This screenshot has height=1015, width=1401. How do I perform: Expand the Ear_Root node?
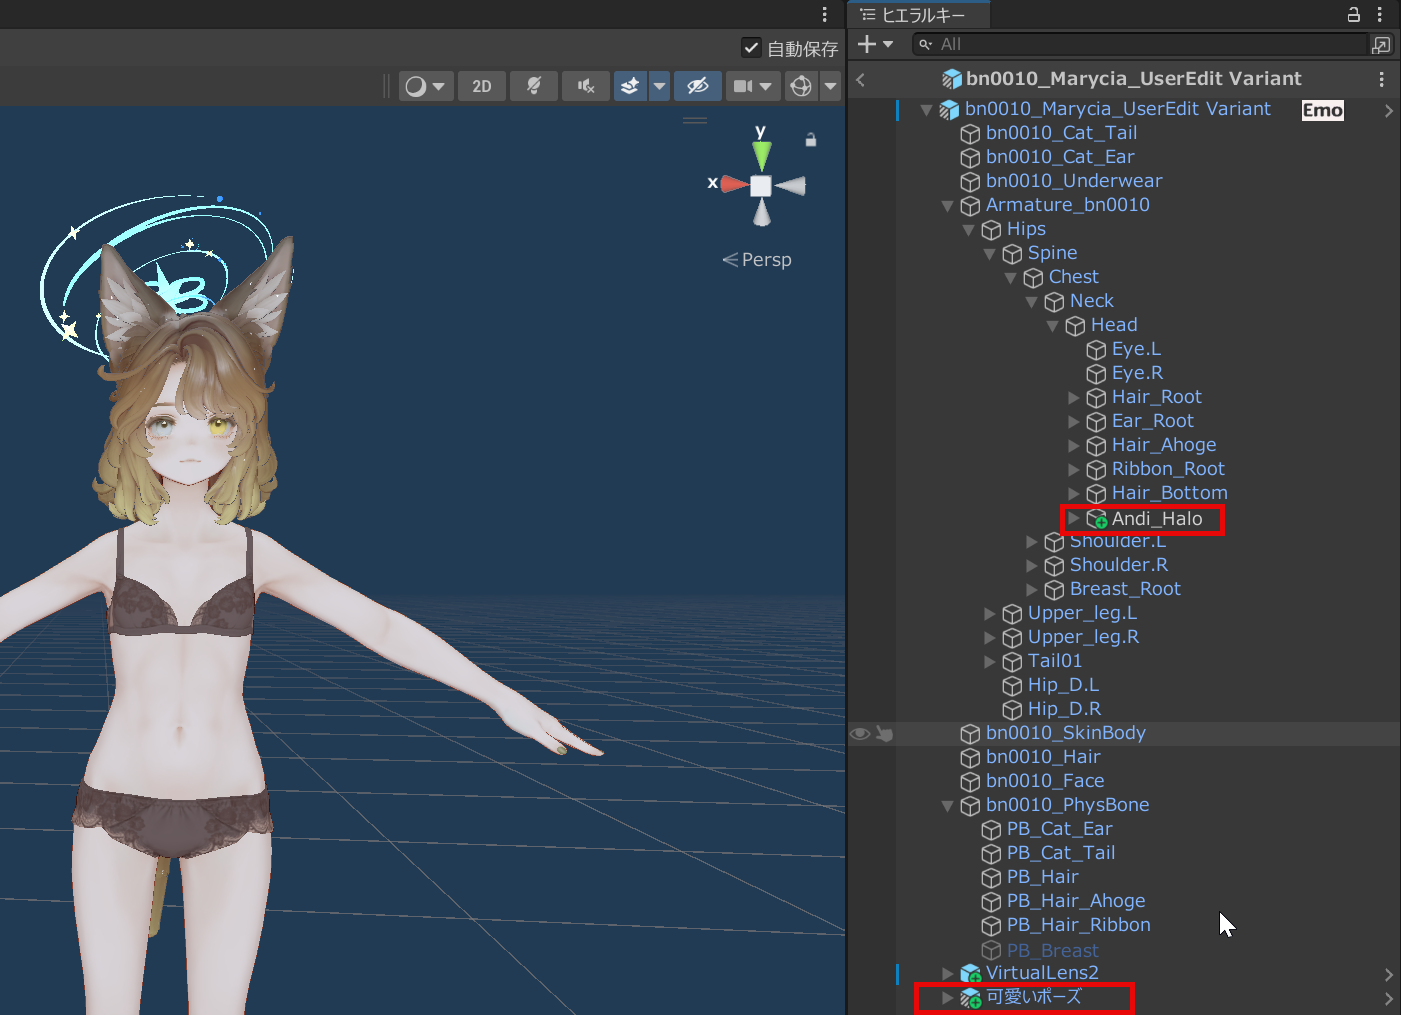click(1074, 422)
